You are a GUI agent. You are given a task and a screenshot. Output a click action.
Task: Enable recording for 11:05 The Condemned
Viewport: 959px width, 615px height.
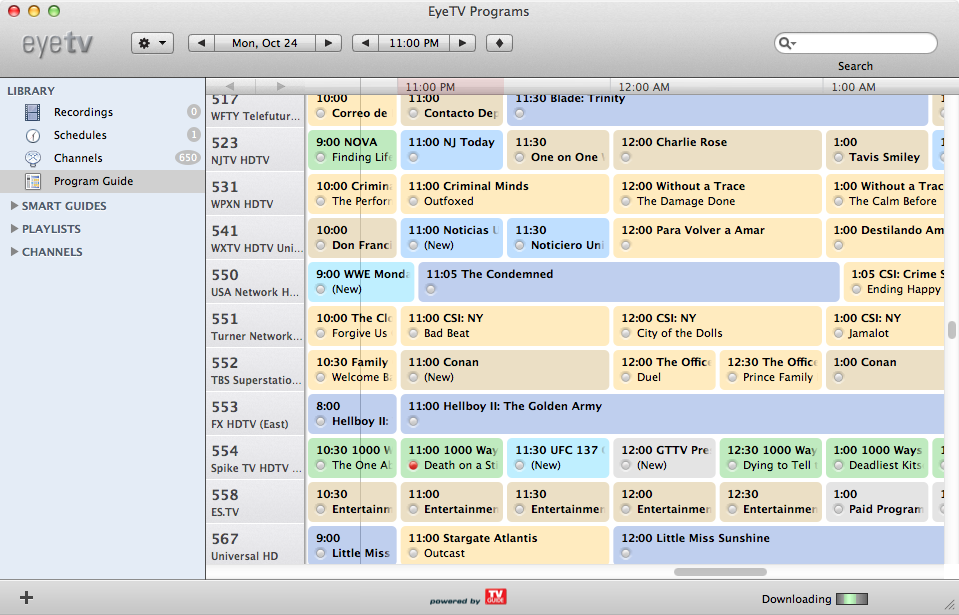pyautogui.click(x=431, y=289)
